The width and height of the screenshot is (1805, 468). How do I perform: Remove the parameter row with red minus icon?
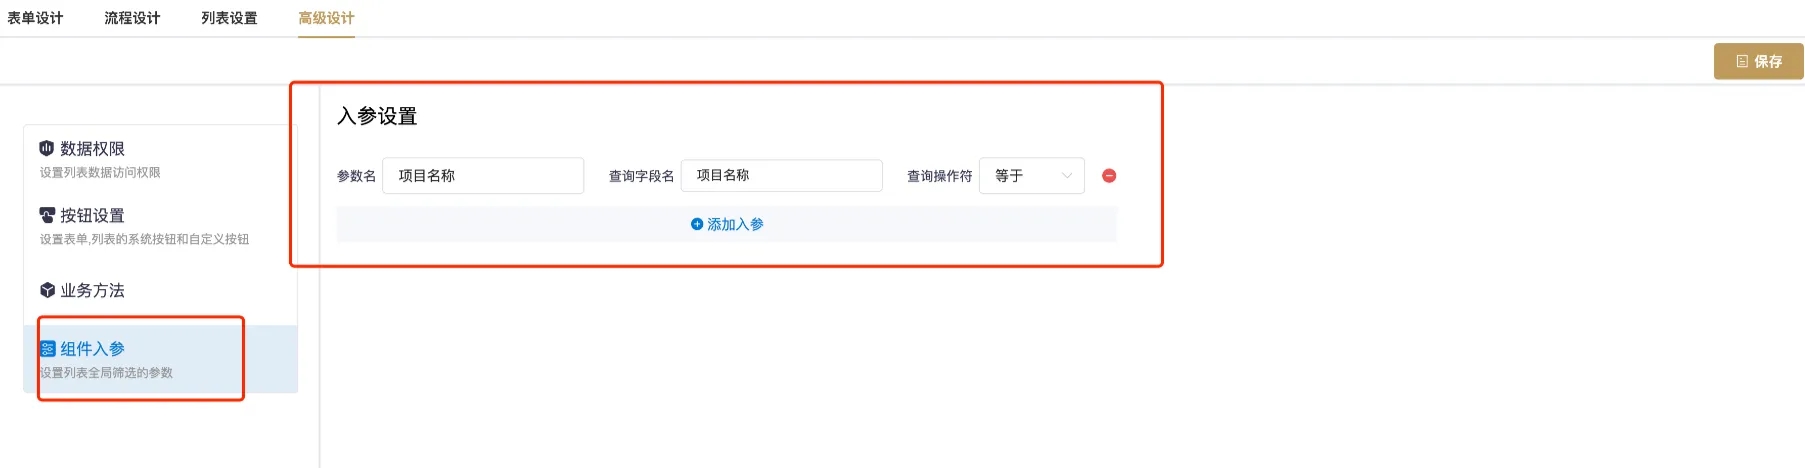[x=1109, y=176]
